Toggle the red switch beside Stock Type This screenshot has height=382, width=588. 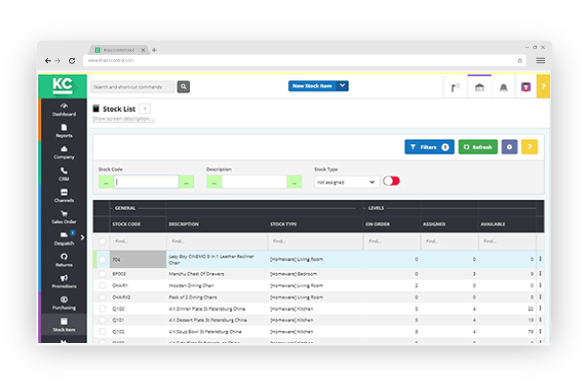click(391, 181)
